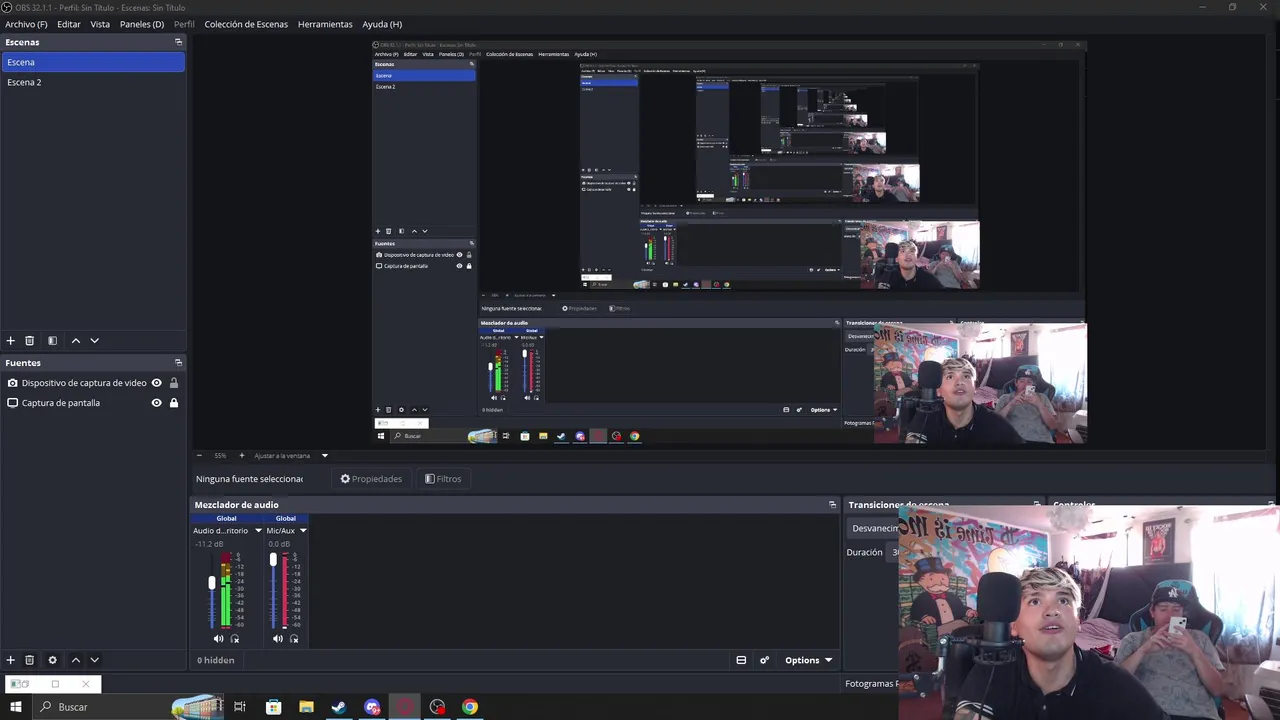This screenshot has height=720, width=1280.
Task: Select the Dispositivo de captura de video source row
Action: [x=93, y=383]
